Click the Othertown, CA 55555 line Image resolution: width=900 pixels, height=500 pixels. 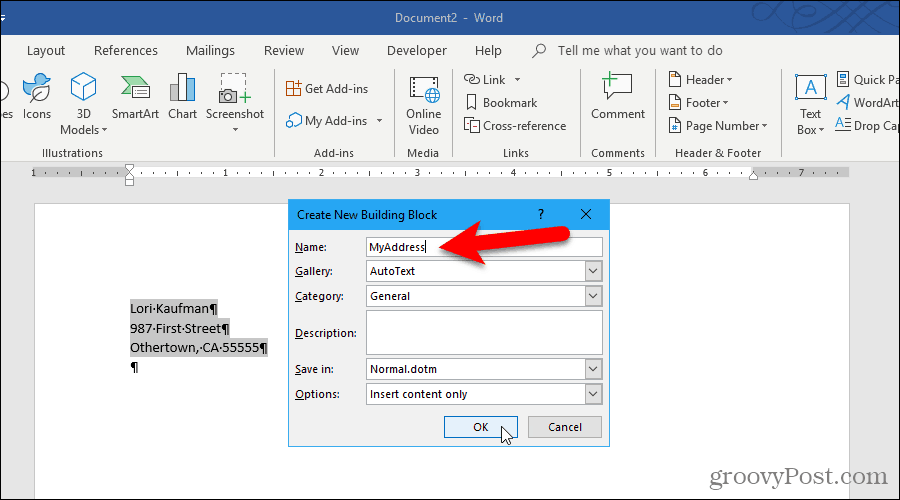coord(199,348)
